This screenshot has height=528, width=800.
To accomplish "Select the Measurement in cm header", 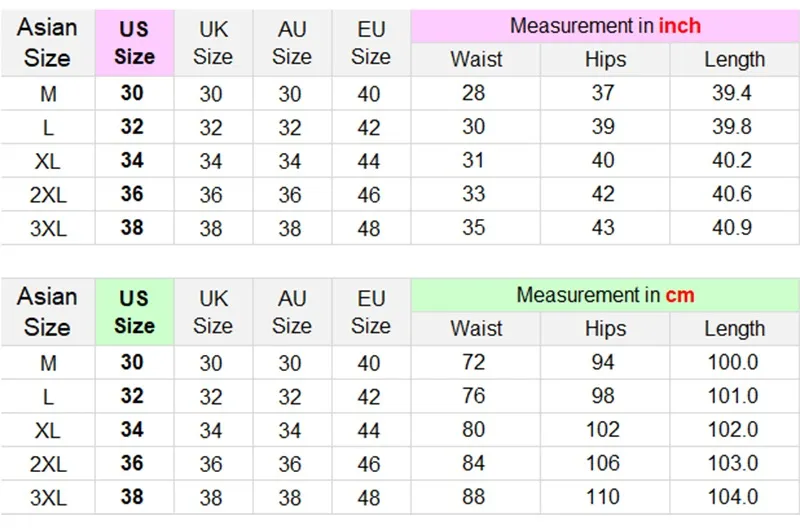I will pos(605,295).
